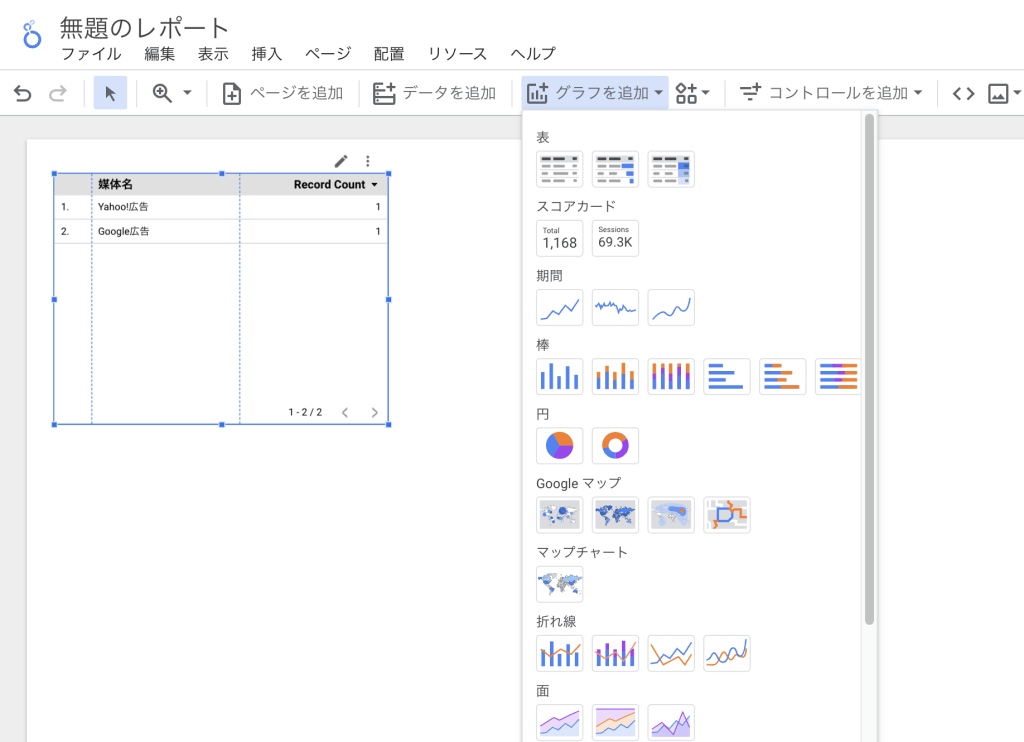
Task: Open the リソース menu
Action: (458, 54)
